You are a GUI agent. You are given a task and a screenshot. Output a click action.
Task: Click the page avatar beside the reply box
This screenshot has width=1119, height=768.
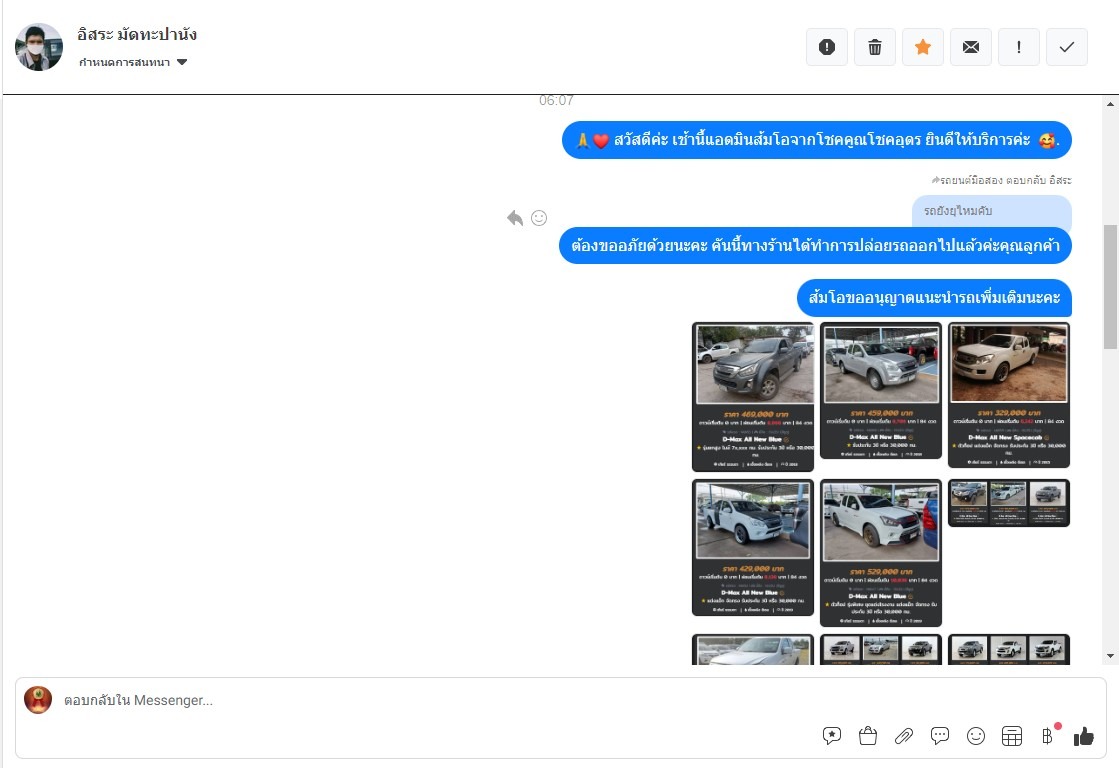click(x=38, y=700)
